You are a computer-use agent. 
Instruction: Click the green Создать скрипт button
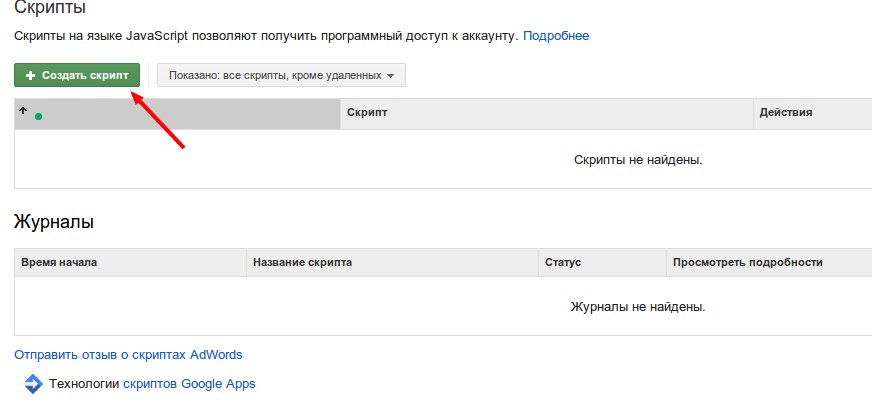[77, 75]
